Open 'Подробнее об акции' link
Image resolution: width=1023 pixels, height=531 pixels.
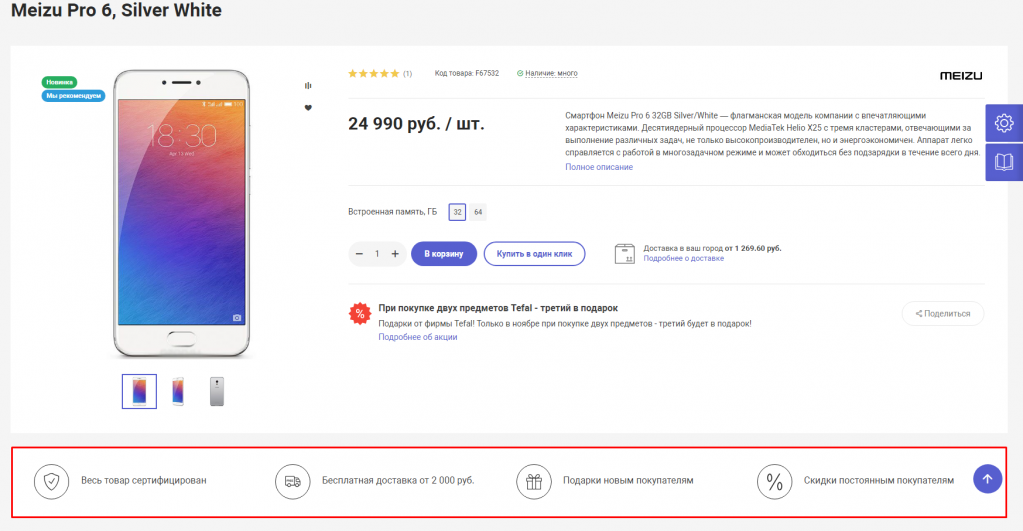(418, 337)
